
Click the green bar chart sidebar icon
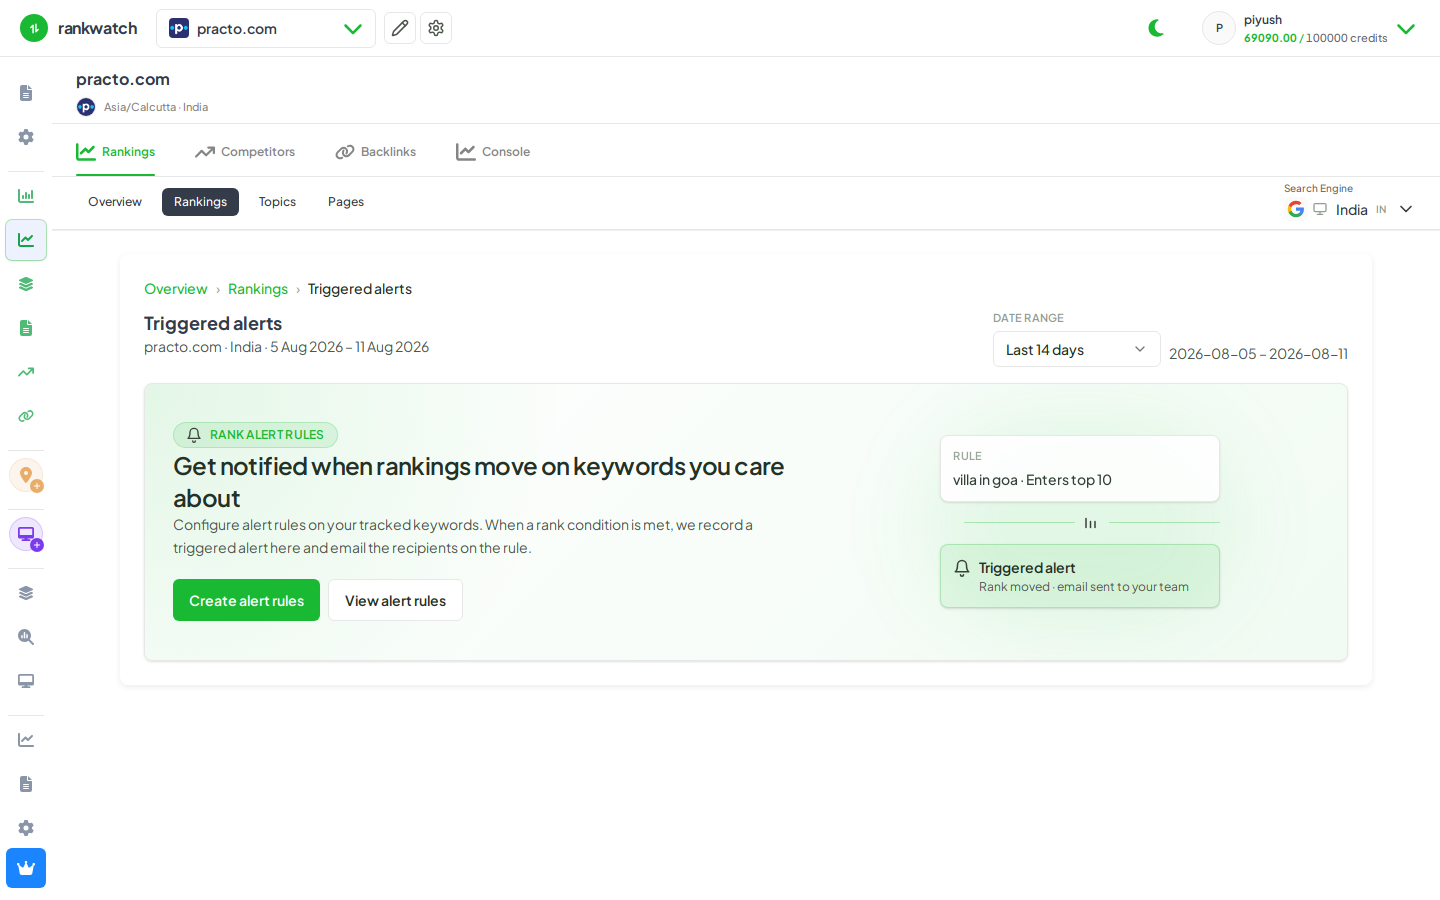click(26, 196)
